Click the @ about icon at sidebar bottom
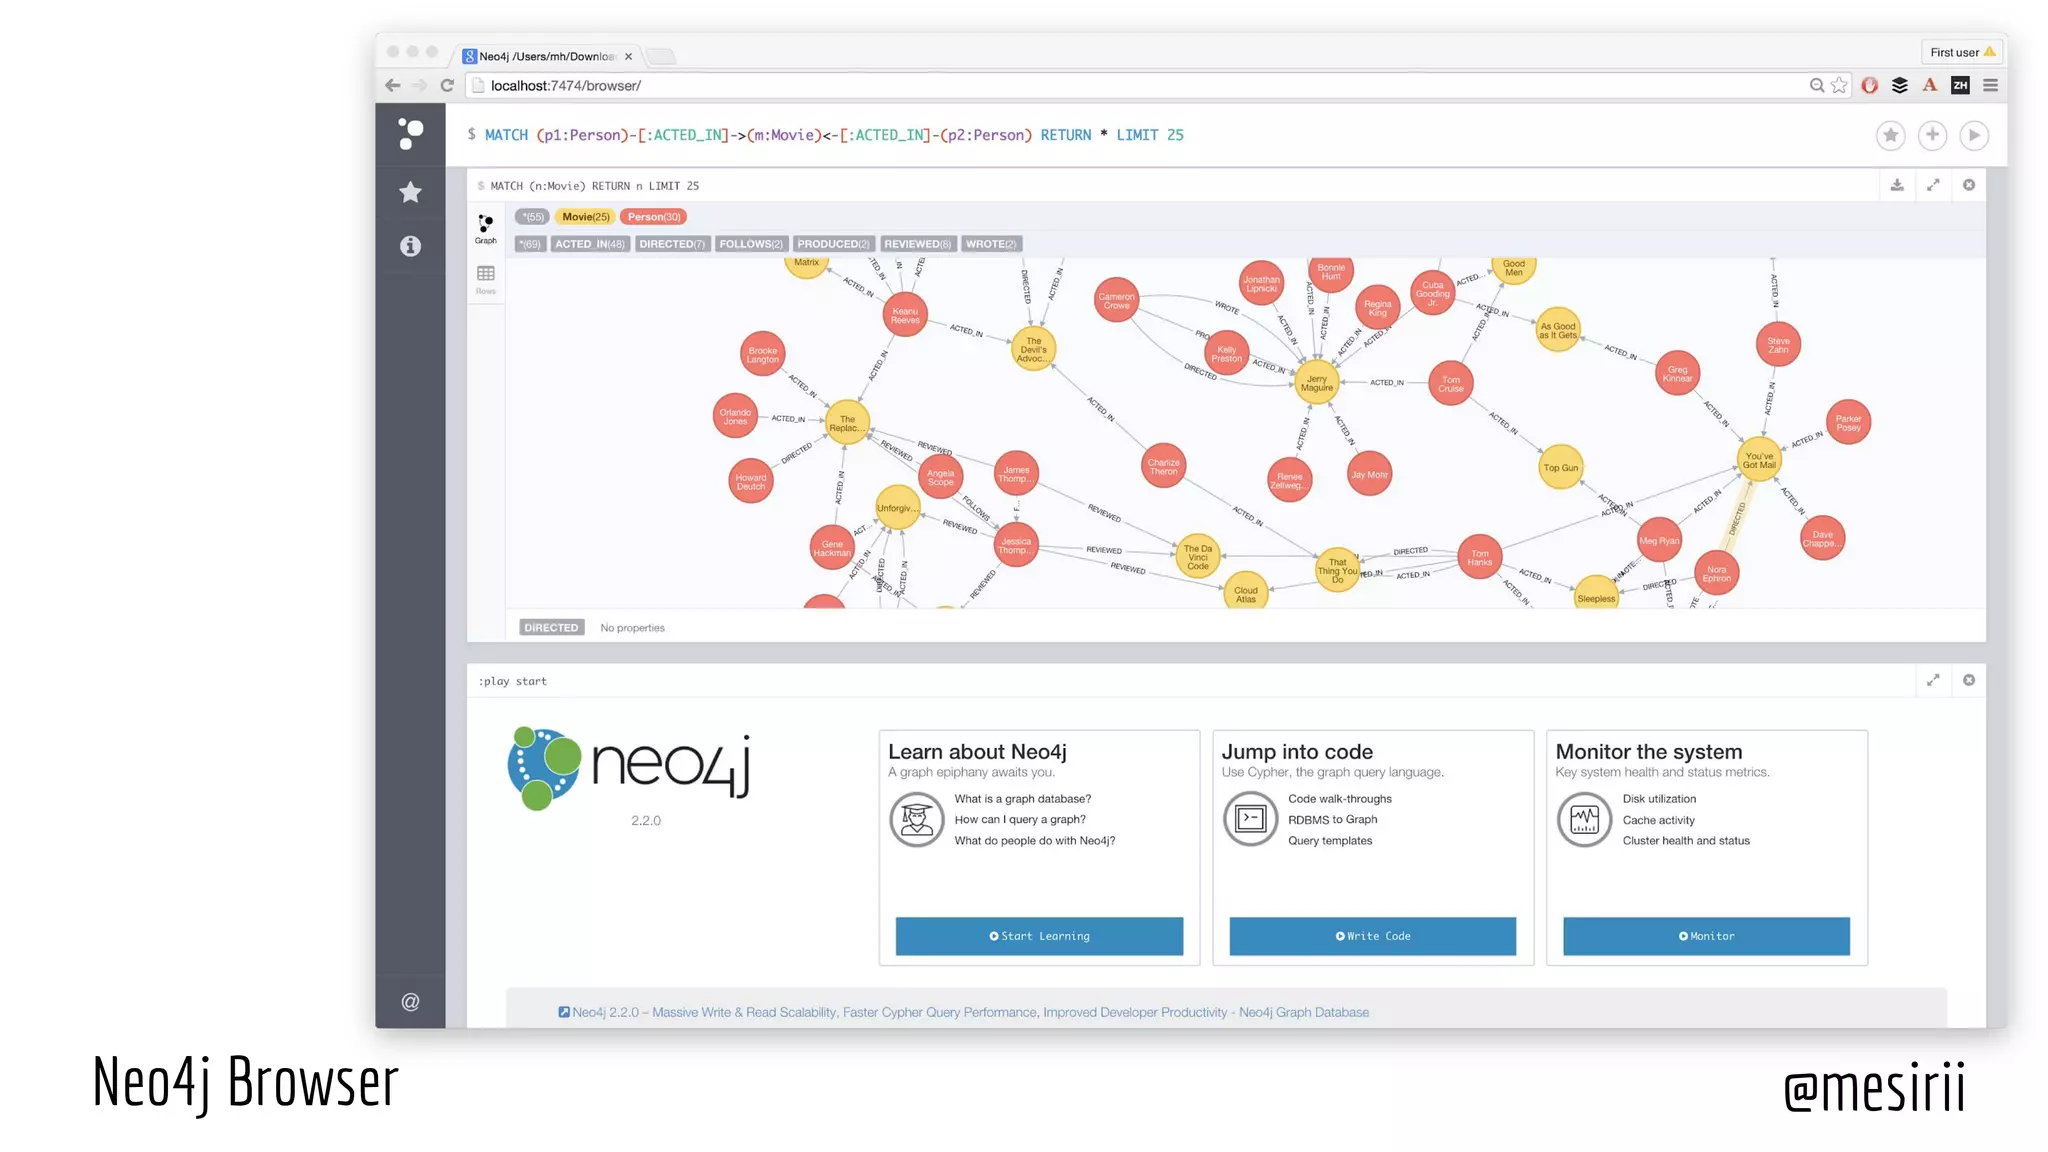Viewport: 2048px width, 1152px height. point(410,1002)
